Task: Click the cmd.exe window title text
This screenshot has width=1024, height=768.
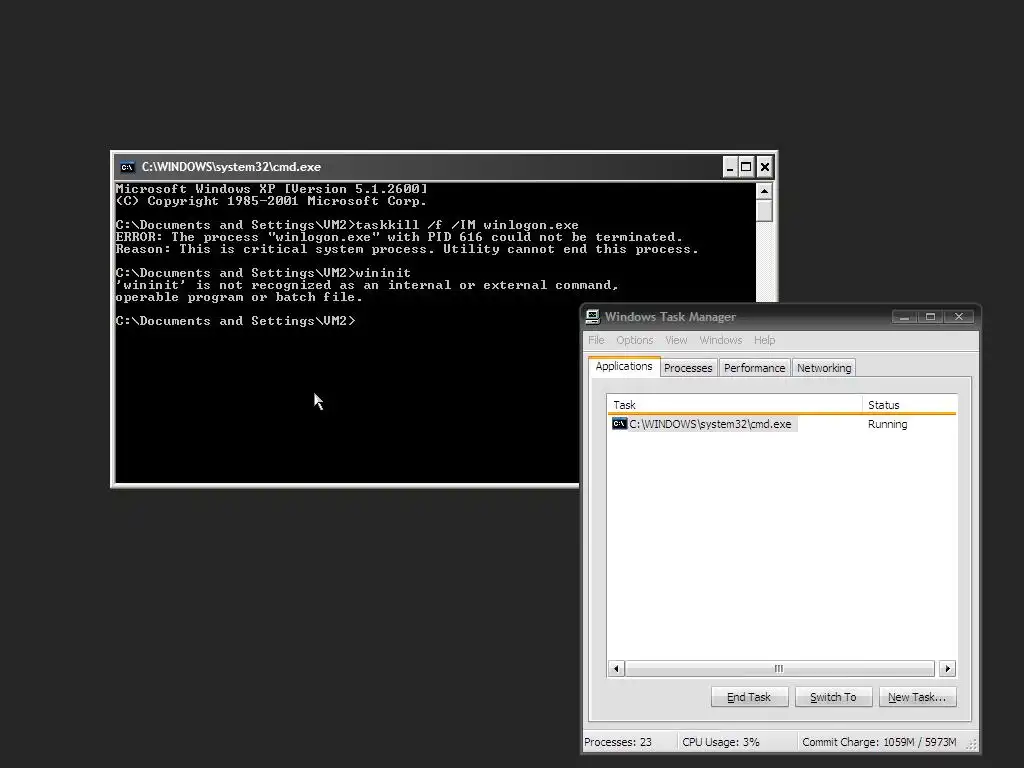Action: coord(231,167)
